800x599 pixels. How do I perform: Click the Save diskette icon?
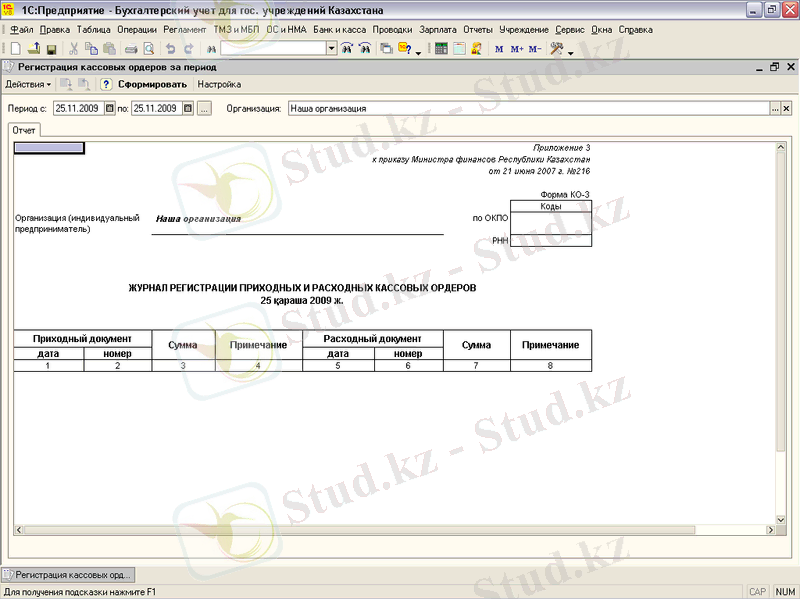[51, 49]
